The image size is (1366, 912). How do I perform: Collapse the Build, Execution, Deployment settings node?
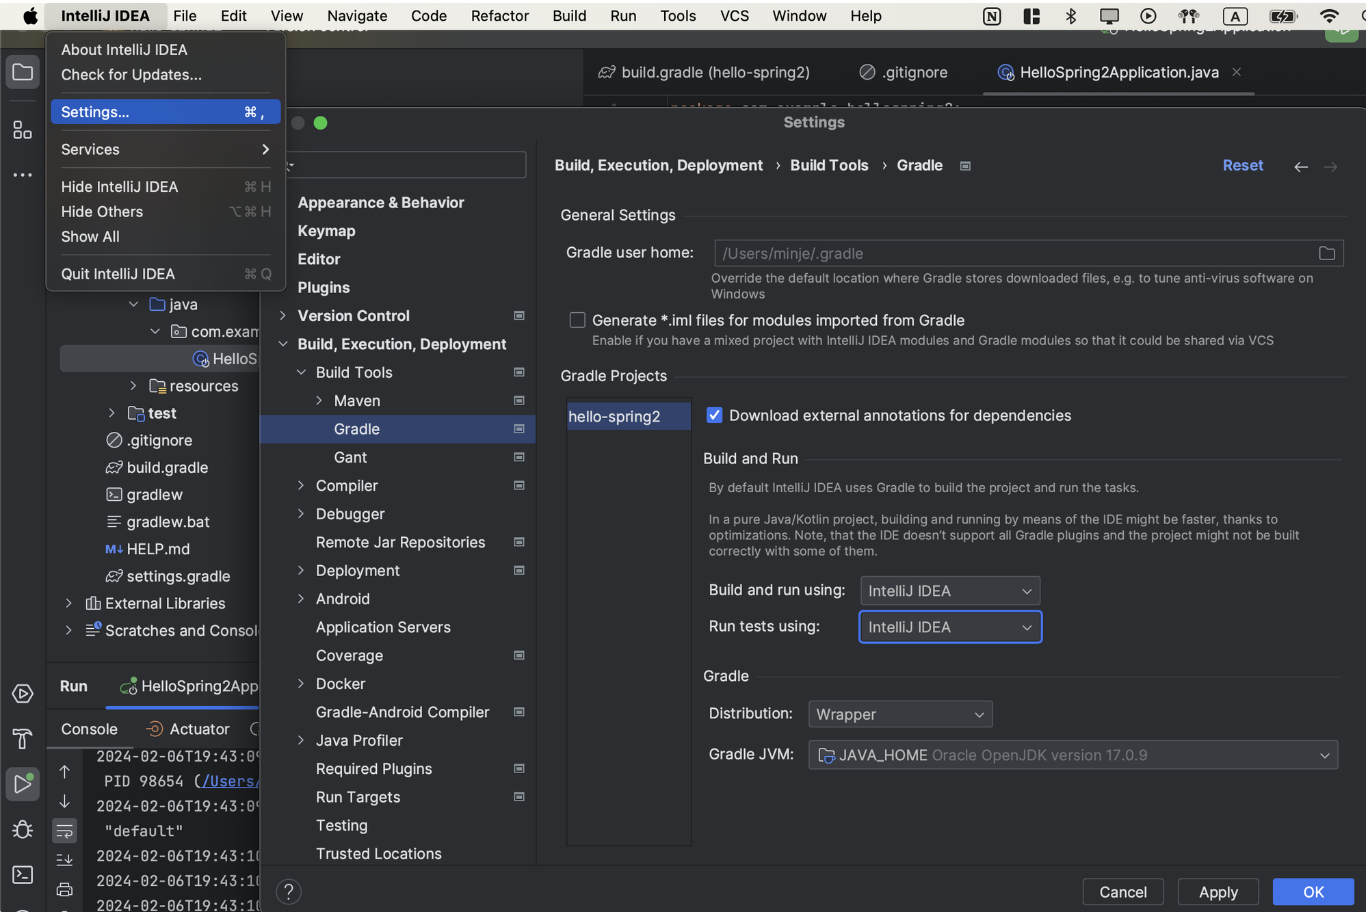(x=283, y=344)
